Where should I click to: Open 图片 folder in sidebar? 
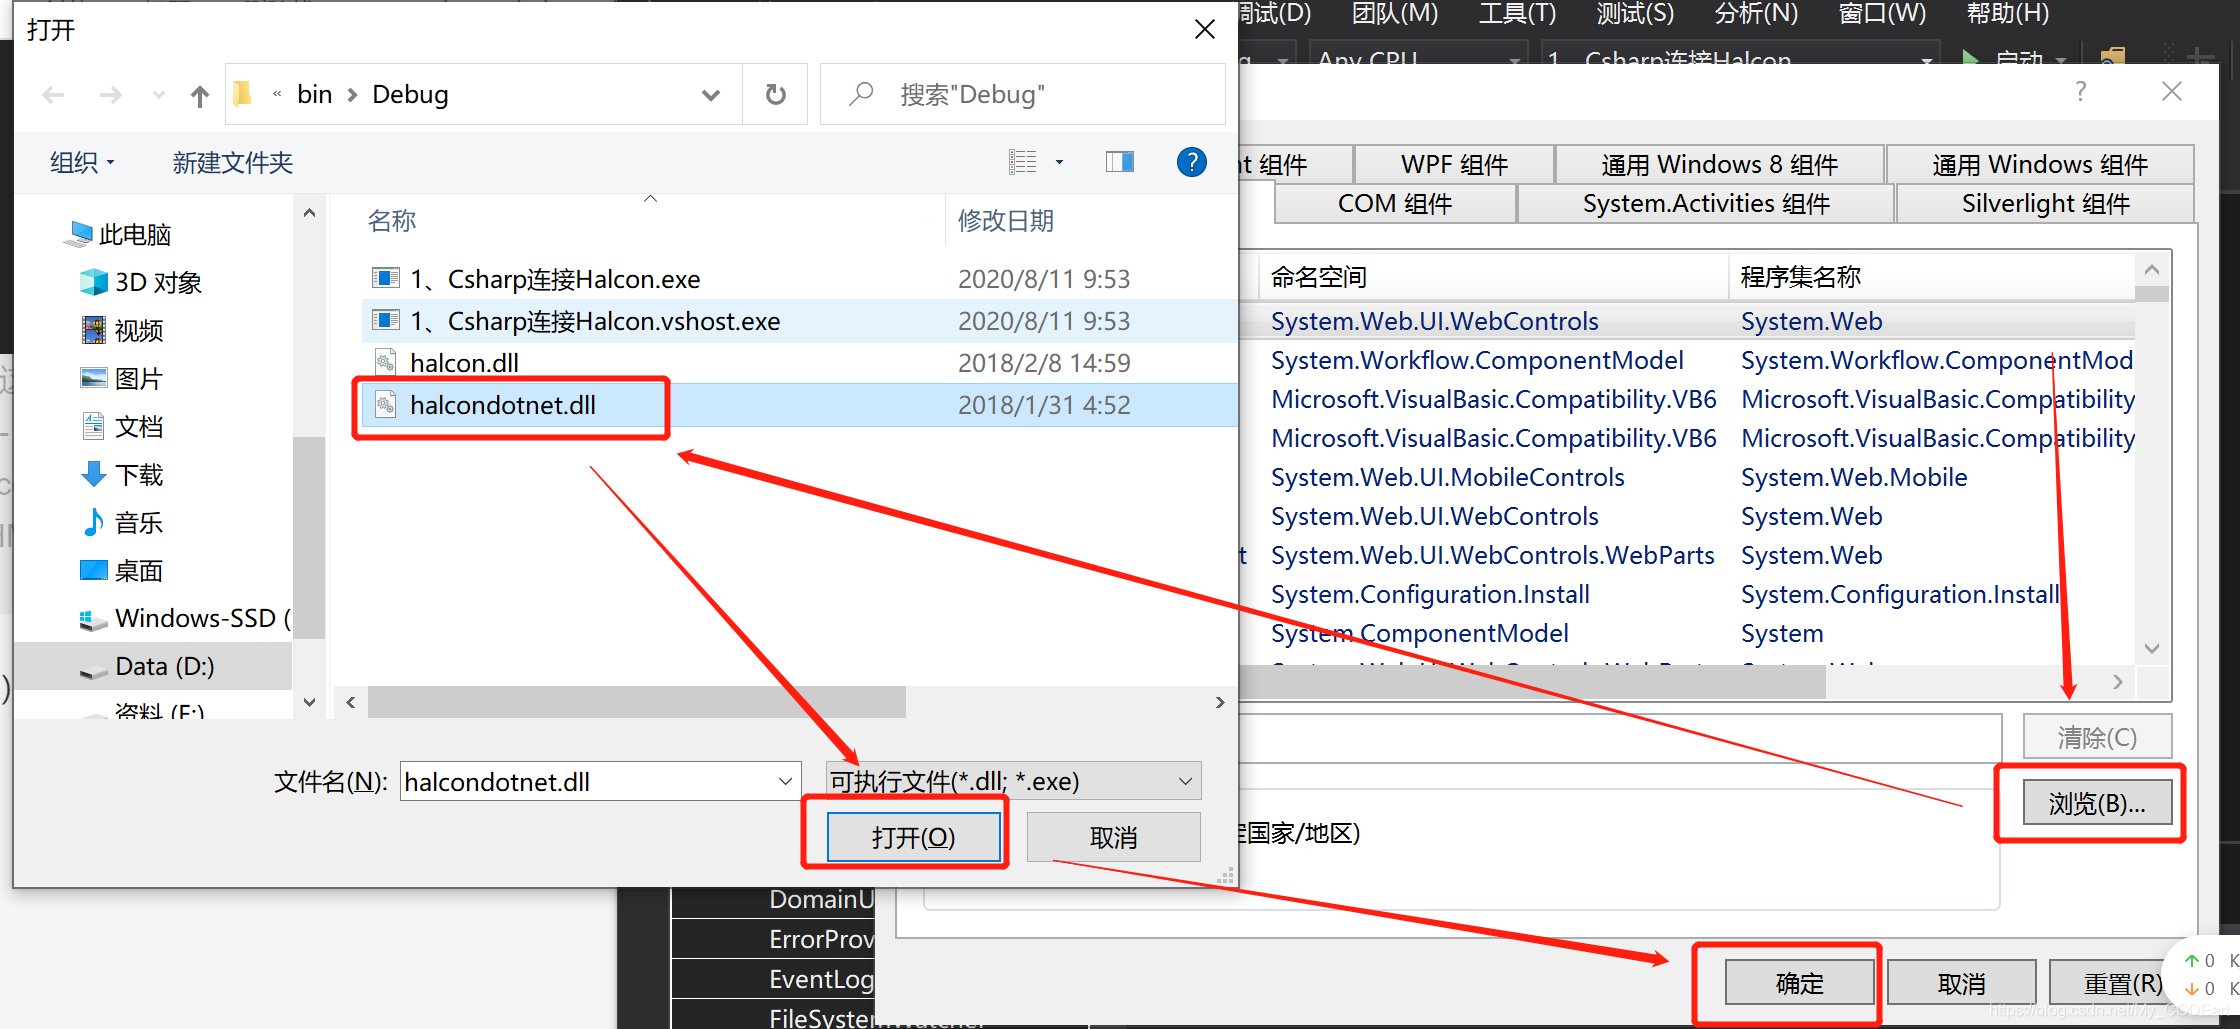(x=122, y=378)
